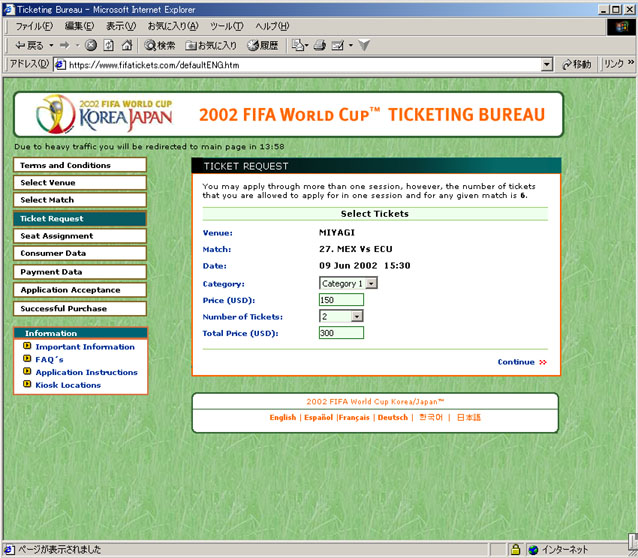638x558 pixels.
Task: Select the Ticket Request step
Action: click(x=80, y=219)
